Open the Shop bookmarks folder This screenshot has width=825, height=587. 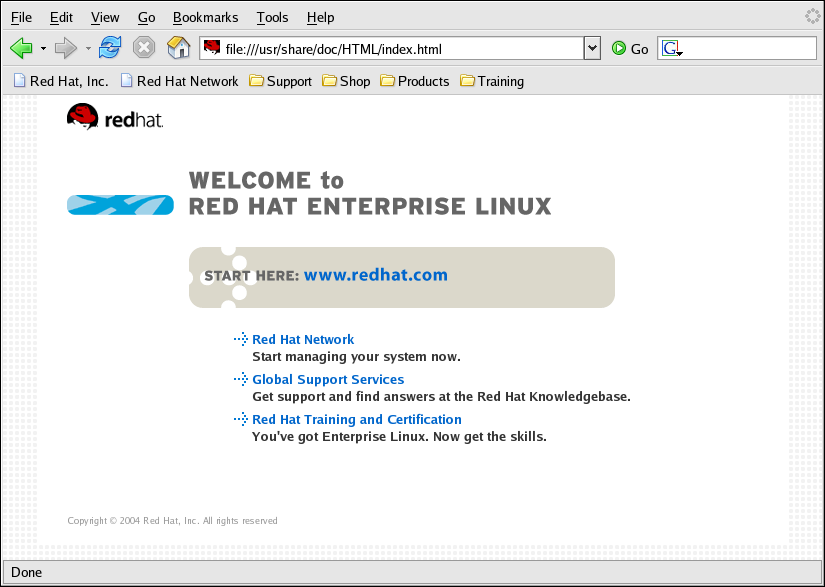coord(346,81)
